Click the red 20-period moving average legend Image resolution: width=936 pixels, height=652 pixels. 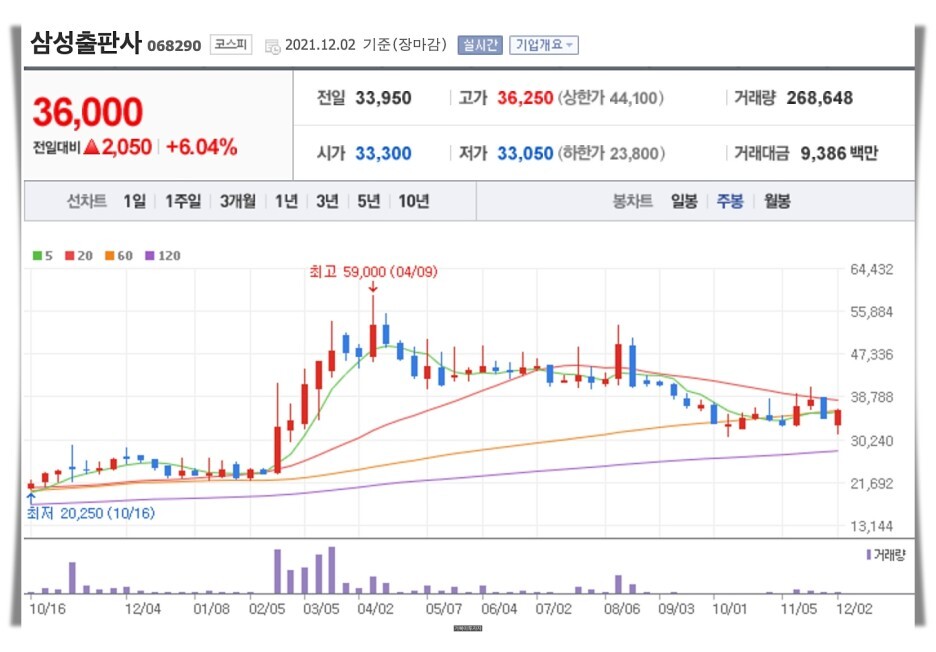79,256
